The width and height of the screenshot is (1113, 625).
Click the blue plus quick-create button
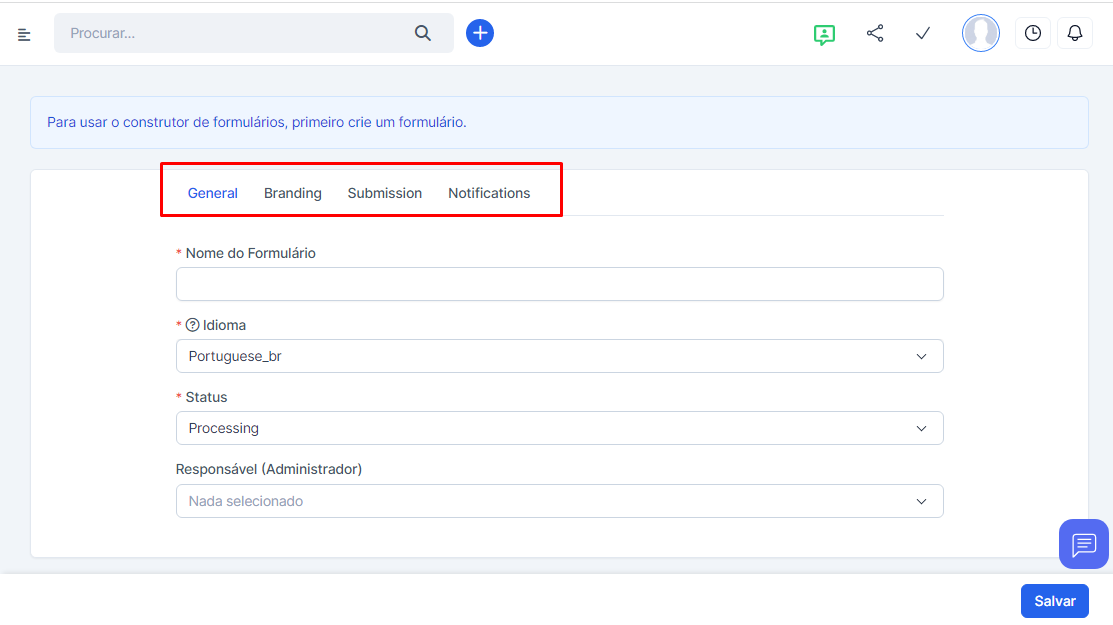(x=480, y=33)
